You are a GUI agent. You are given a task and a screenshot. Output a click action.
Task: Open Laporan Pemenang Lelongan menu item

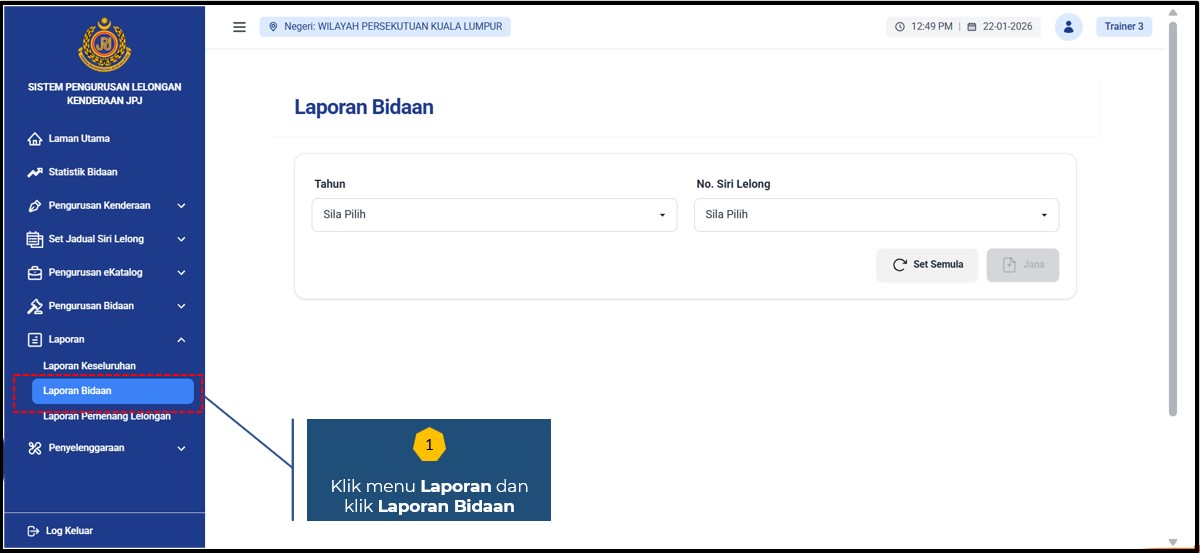pos(107,417)
